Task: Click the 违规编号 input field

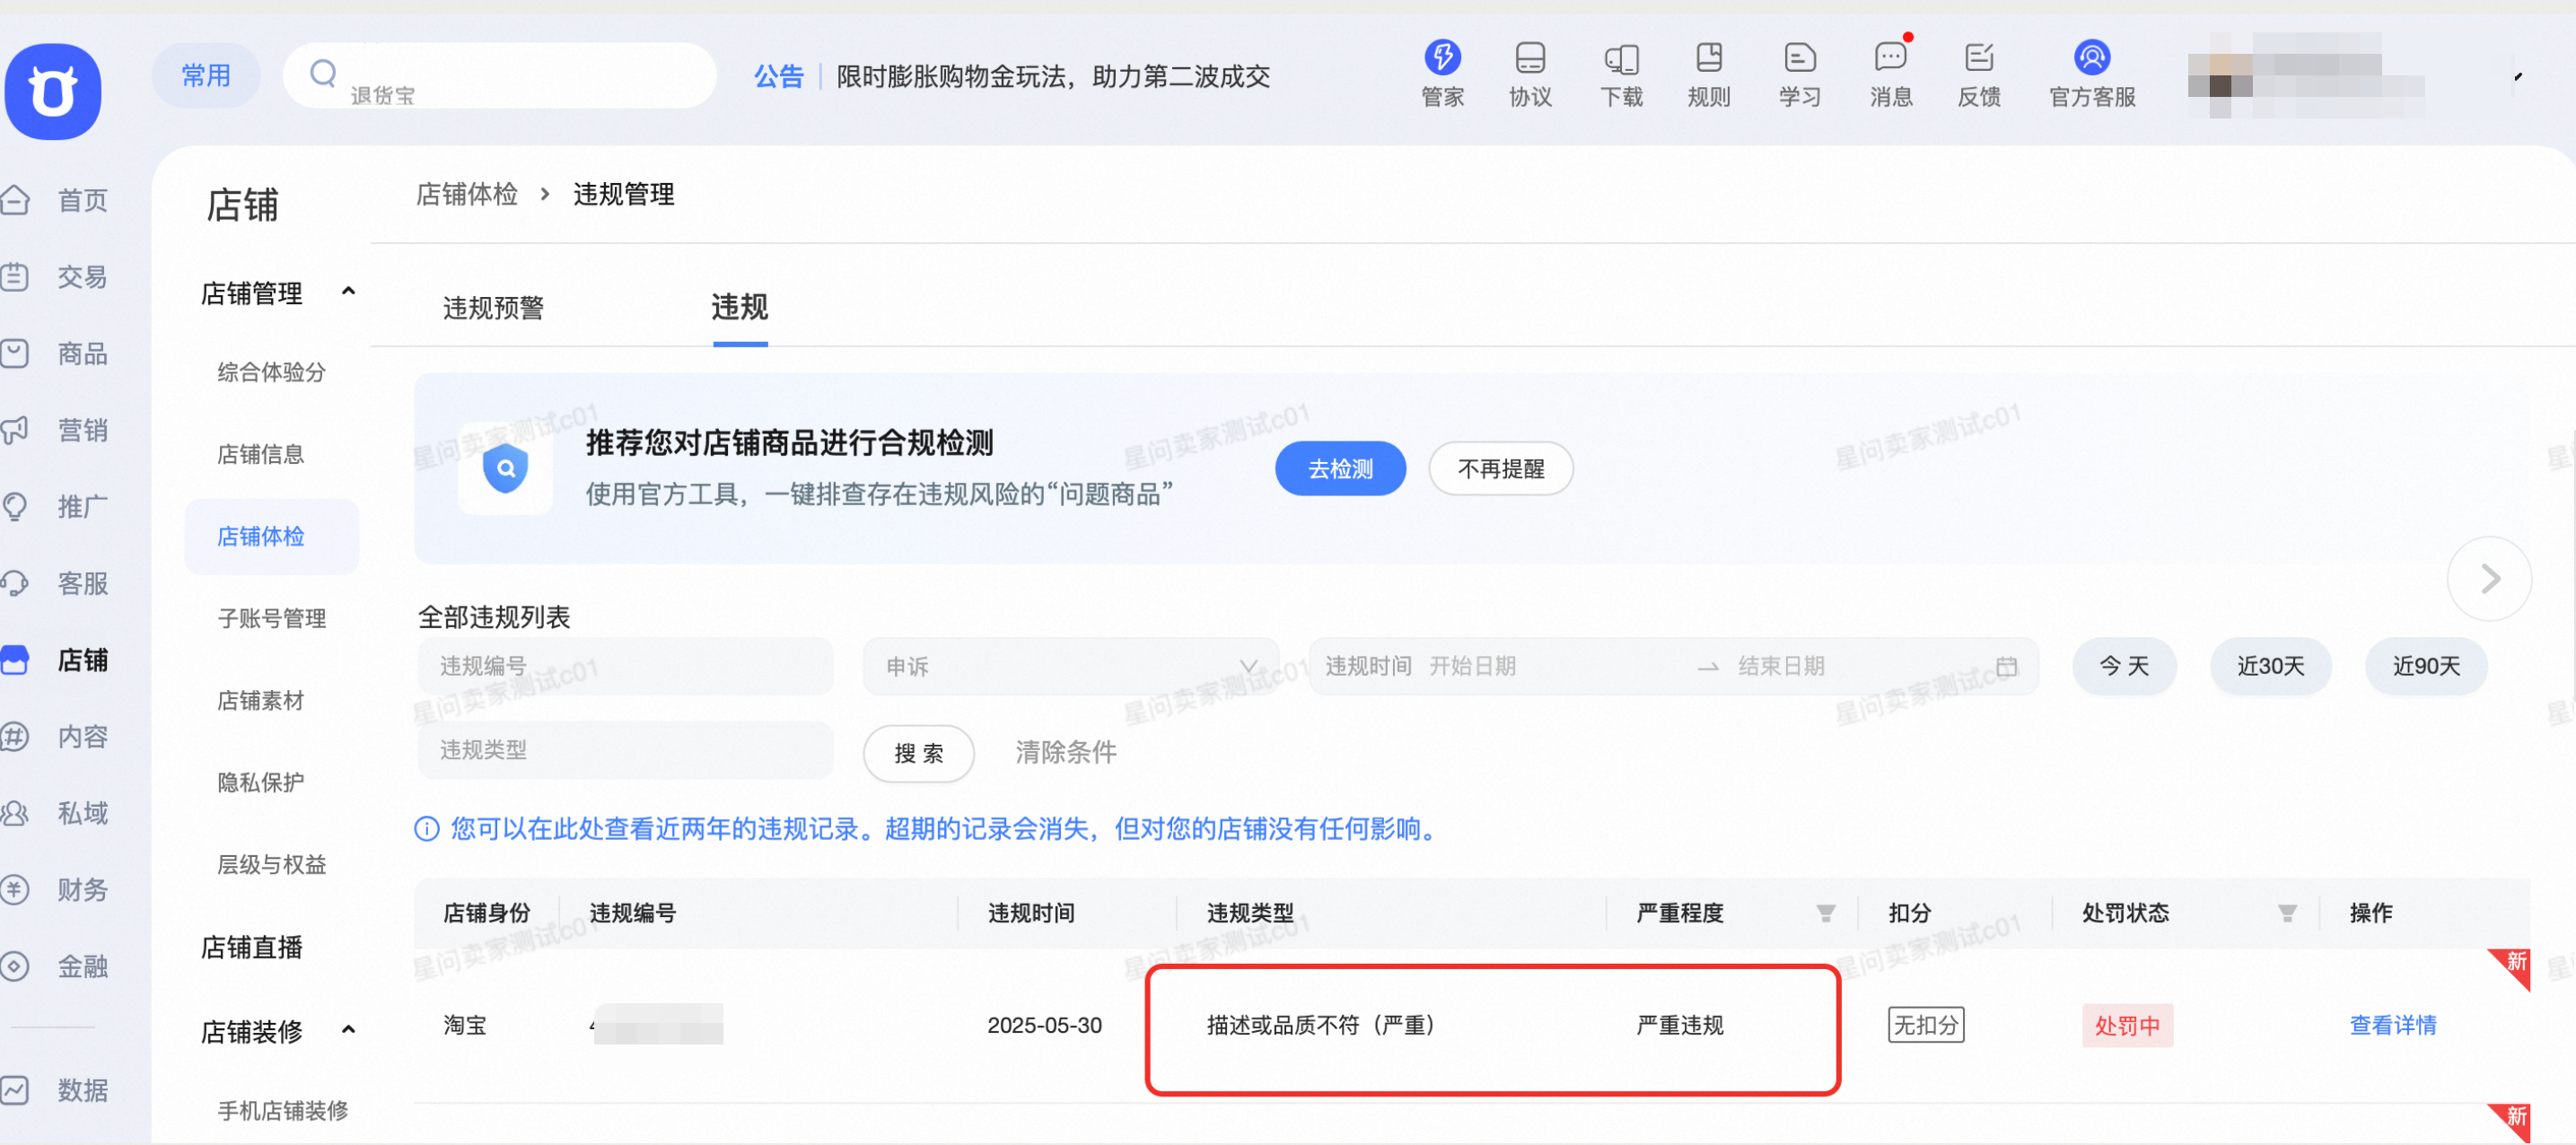Action: (x=625, y=666)
